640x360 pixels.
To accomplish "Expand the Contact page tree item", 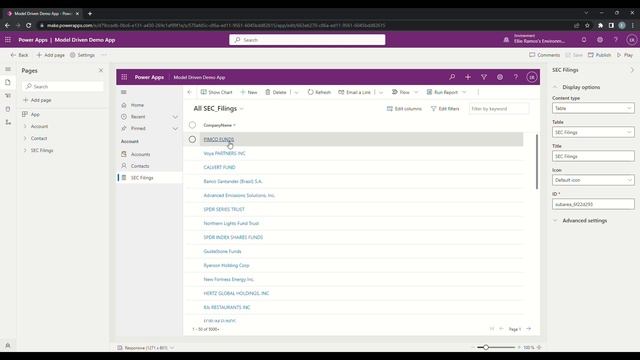I will click(25, 138).
